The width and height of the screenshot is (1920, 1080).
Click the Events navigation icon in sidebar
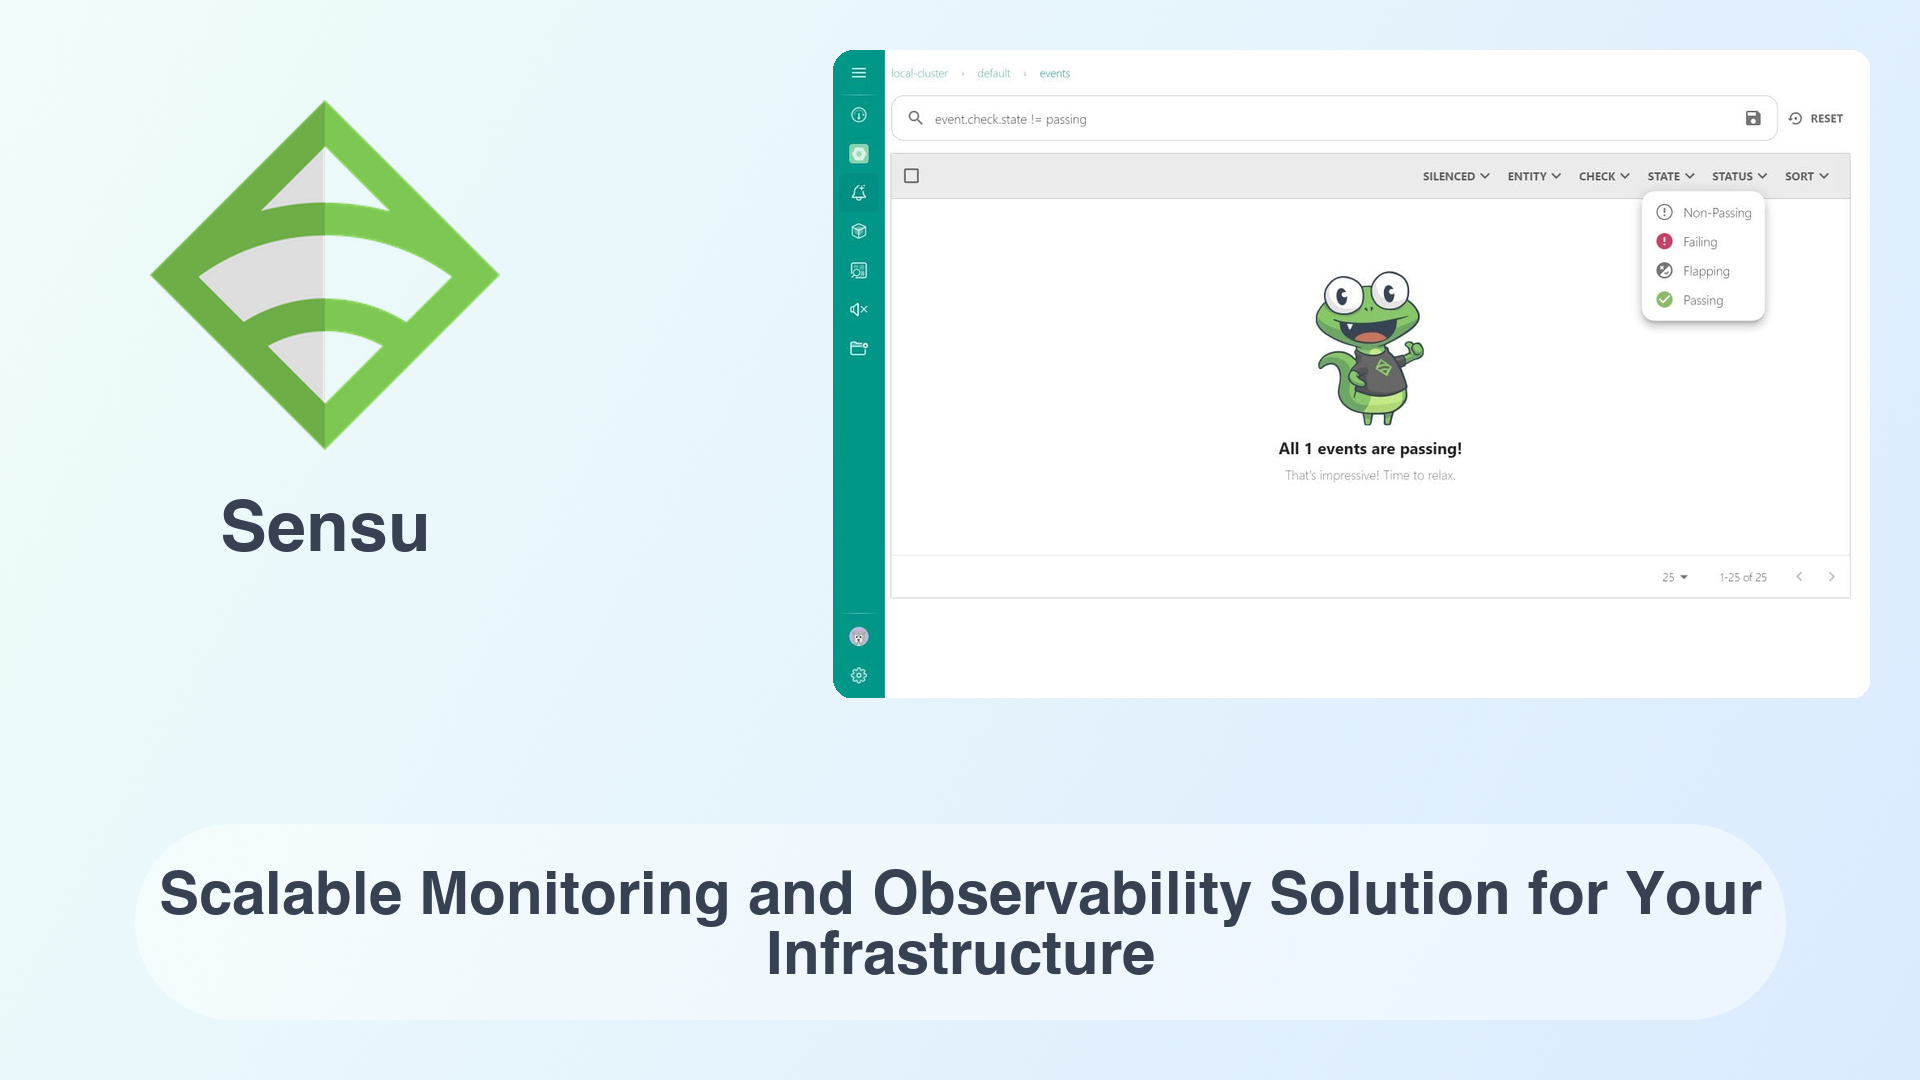[858, 153]
